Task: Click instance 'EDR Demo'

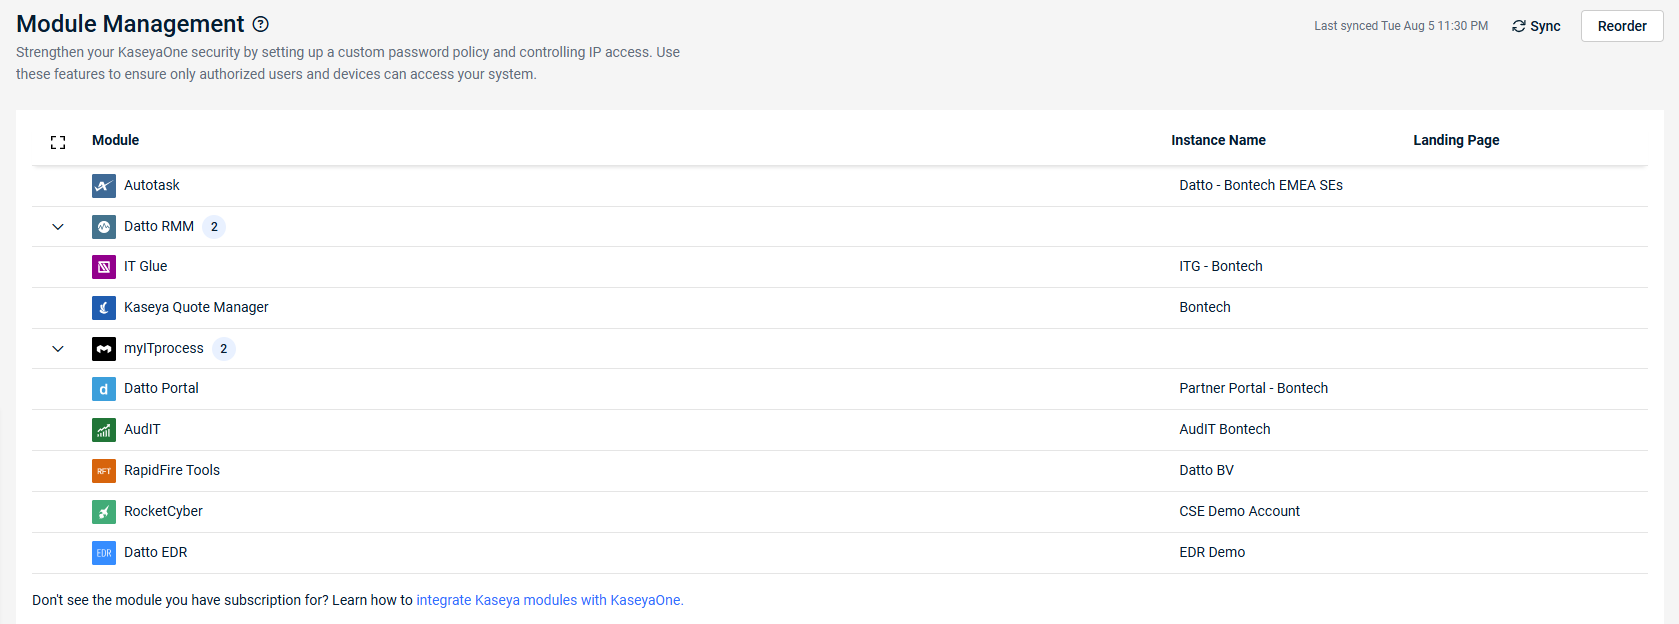Action: (1212, 552)
